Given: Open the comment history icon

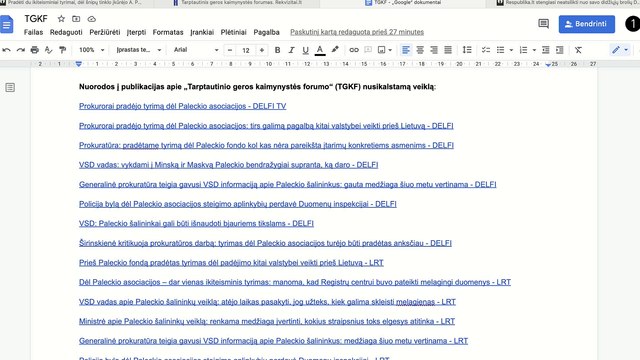Looking at the screenshot, I should pos(543,24).
